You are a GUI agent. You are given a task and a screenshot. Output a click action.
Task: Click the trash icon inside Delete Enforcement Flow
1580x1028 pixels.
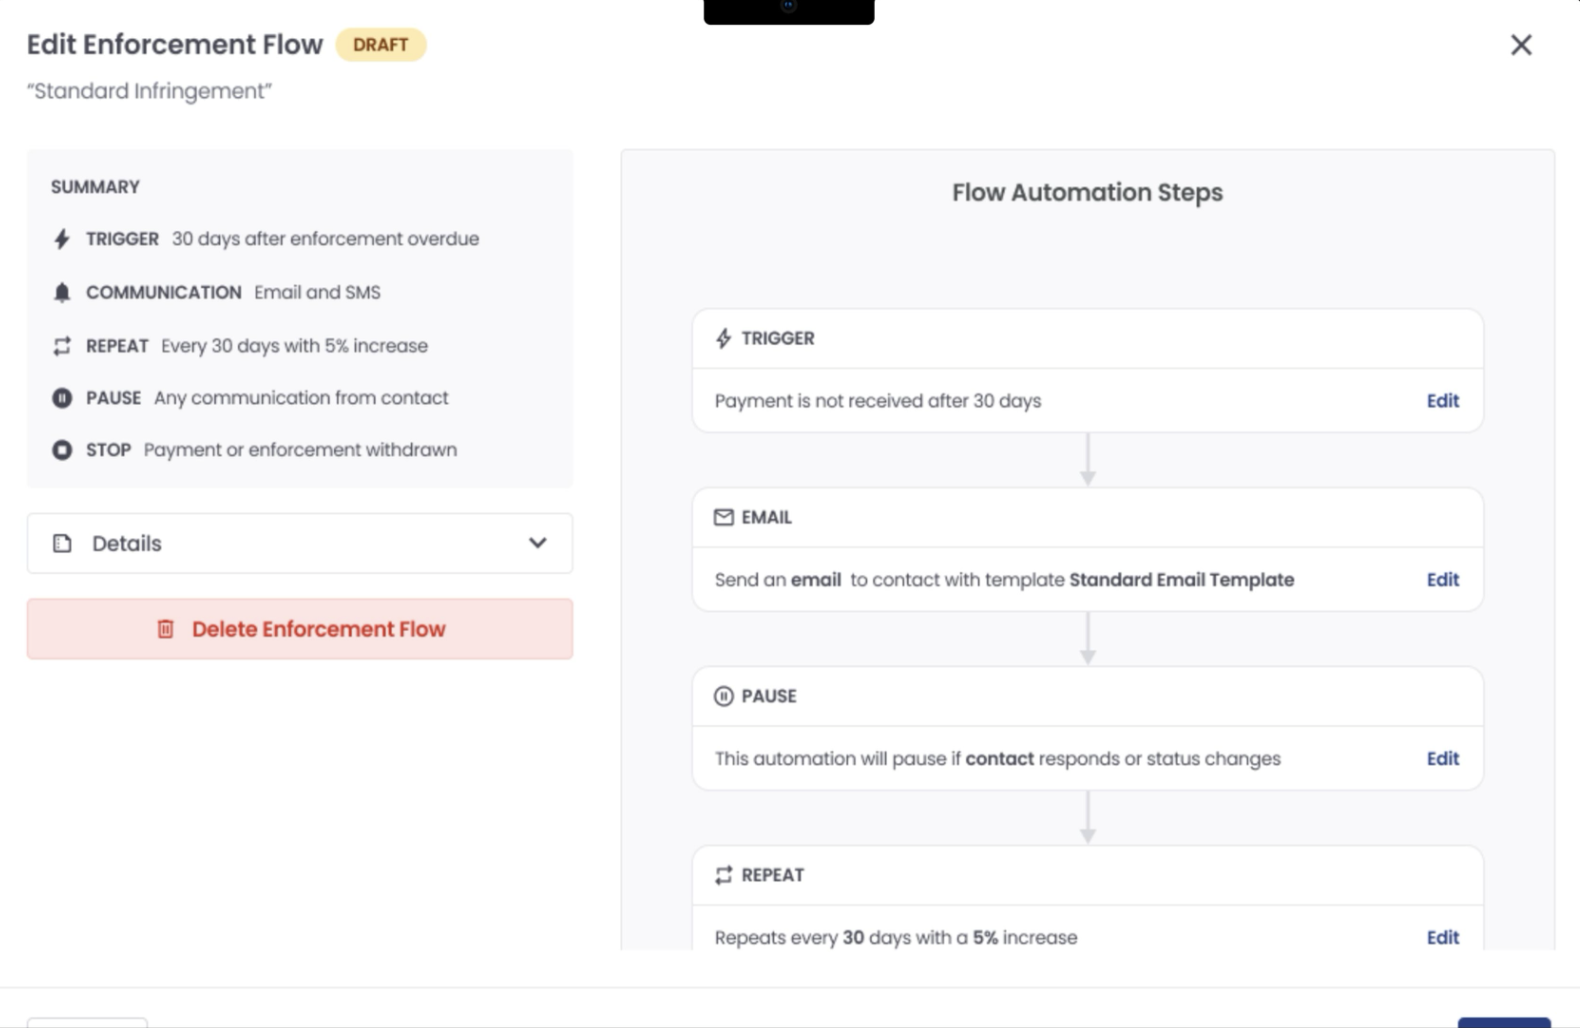click(166, 629)
